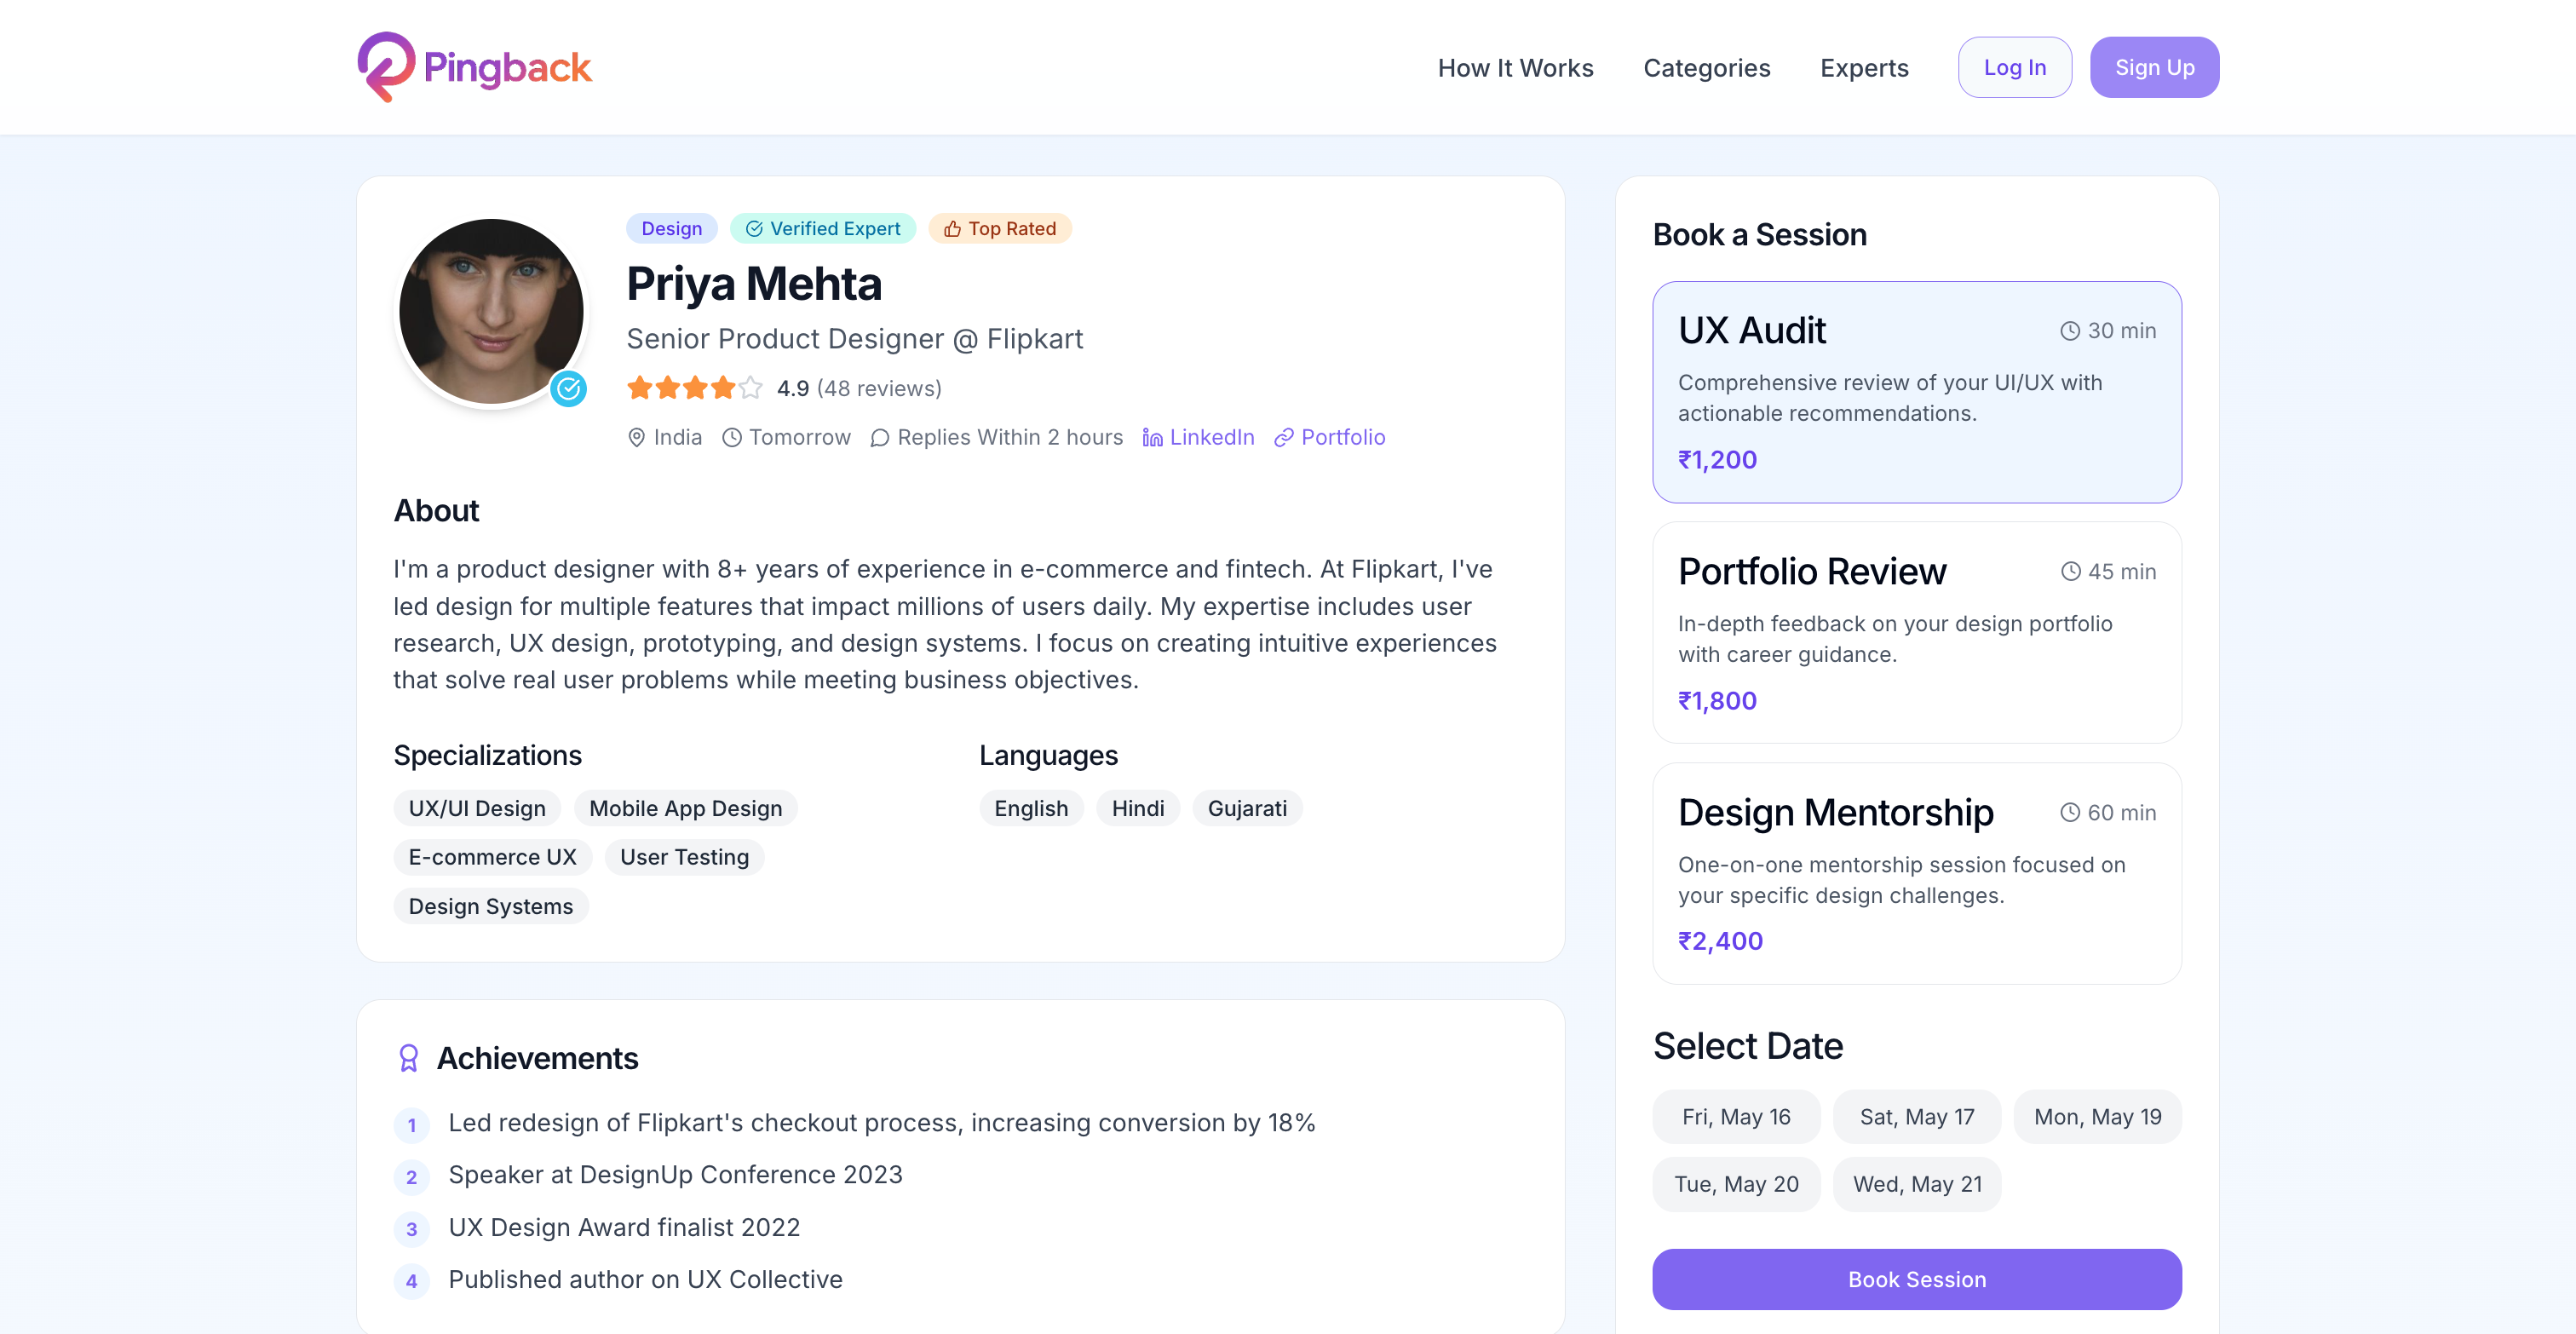
Task: Choose Tue, May 20 date
Action: click(1736, 1184)
